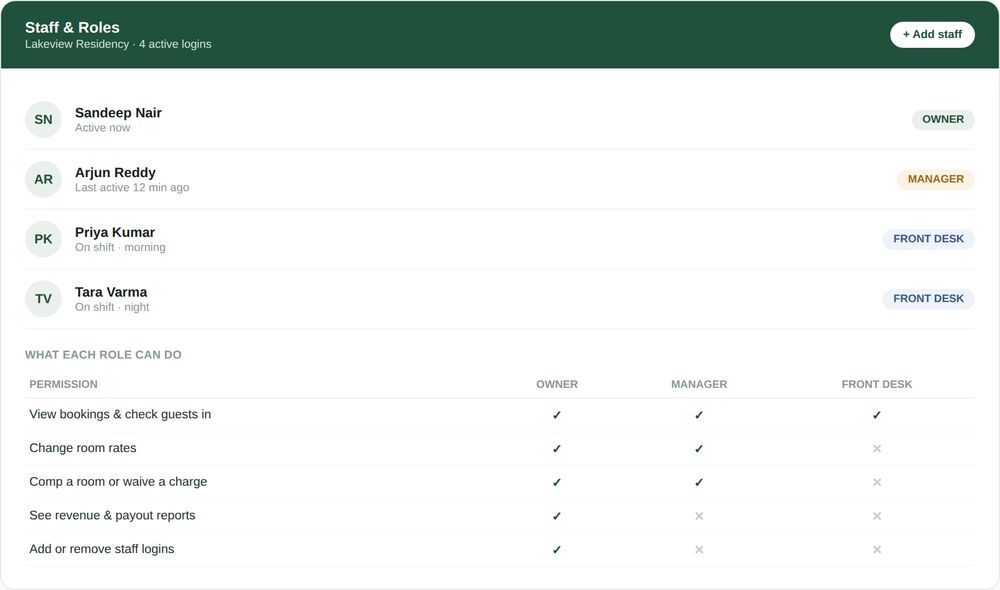Click the 'WHAT EACH ROLE CAN DO' heading
Viewport: 1000px width, 590px height.
(103, 355)
